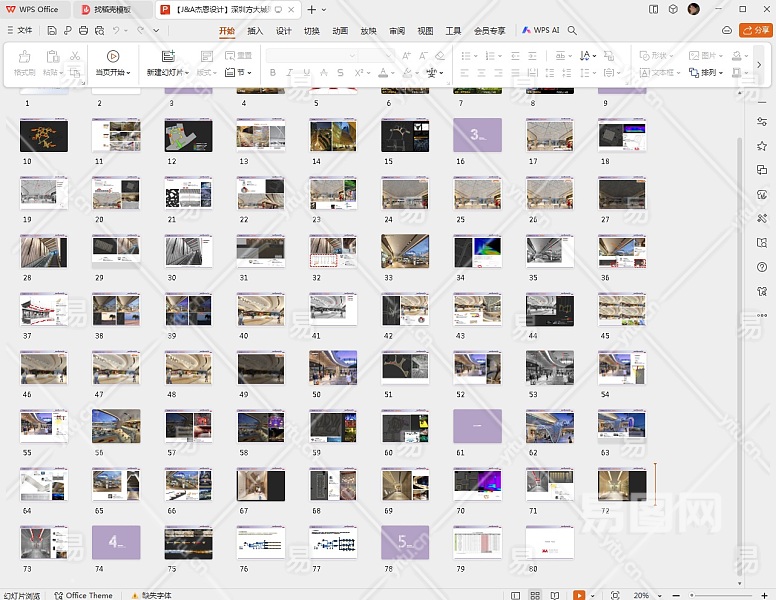Click the play from current slide icon
This screenshot has width=776, height=600.
coord(112,57)
